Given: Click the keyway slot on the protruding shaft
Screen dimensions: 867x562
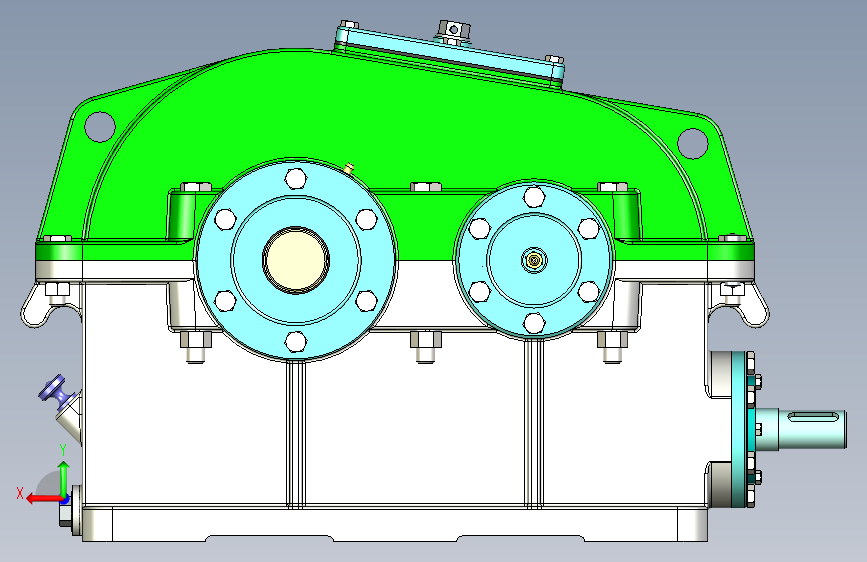Looking at the screenshot, I should pos(811,417).
